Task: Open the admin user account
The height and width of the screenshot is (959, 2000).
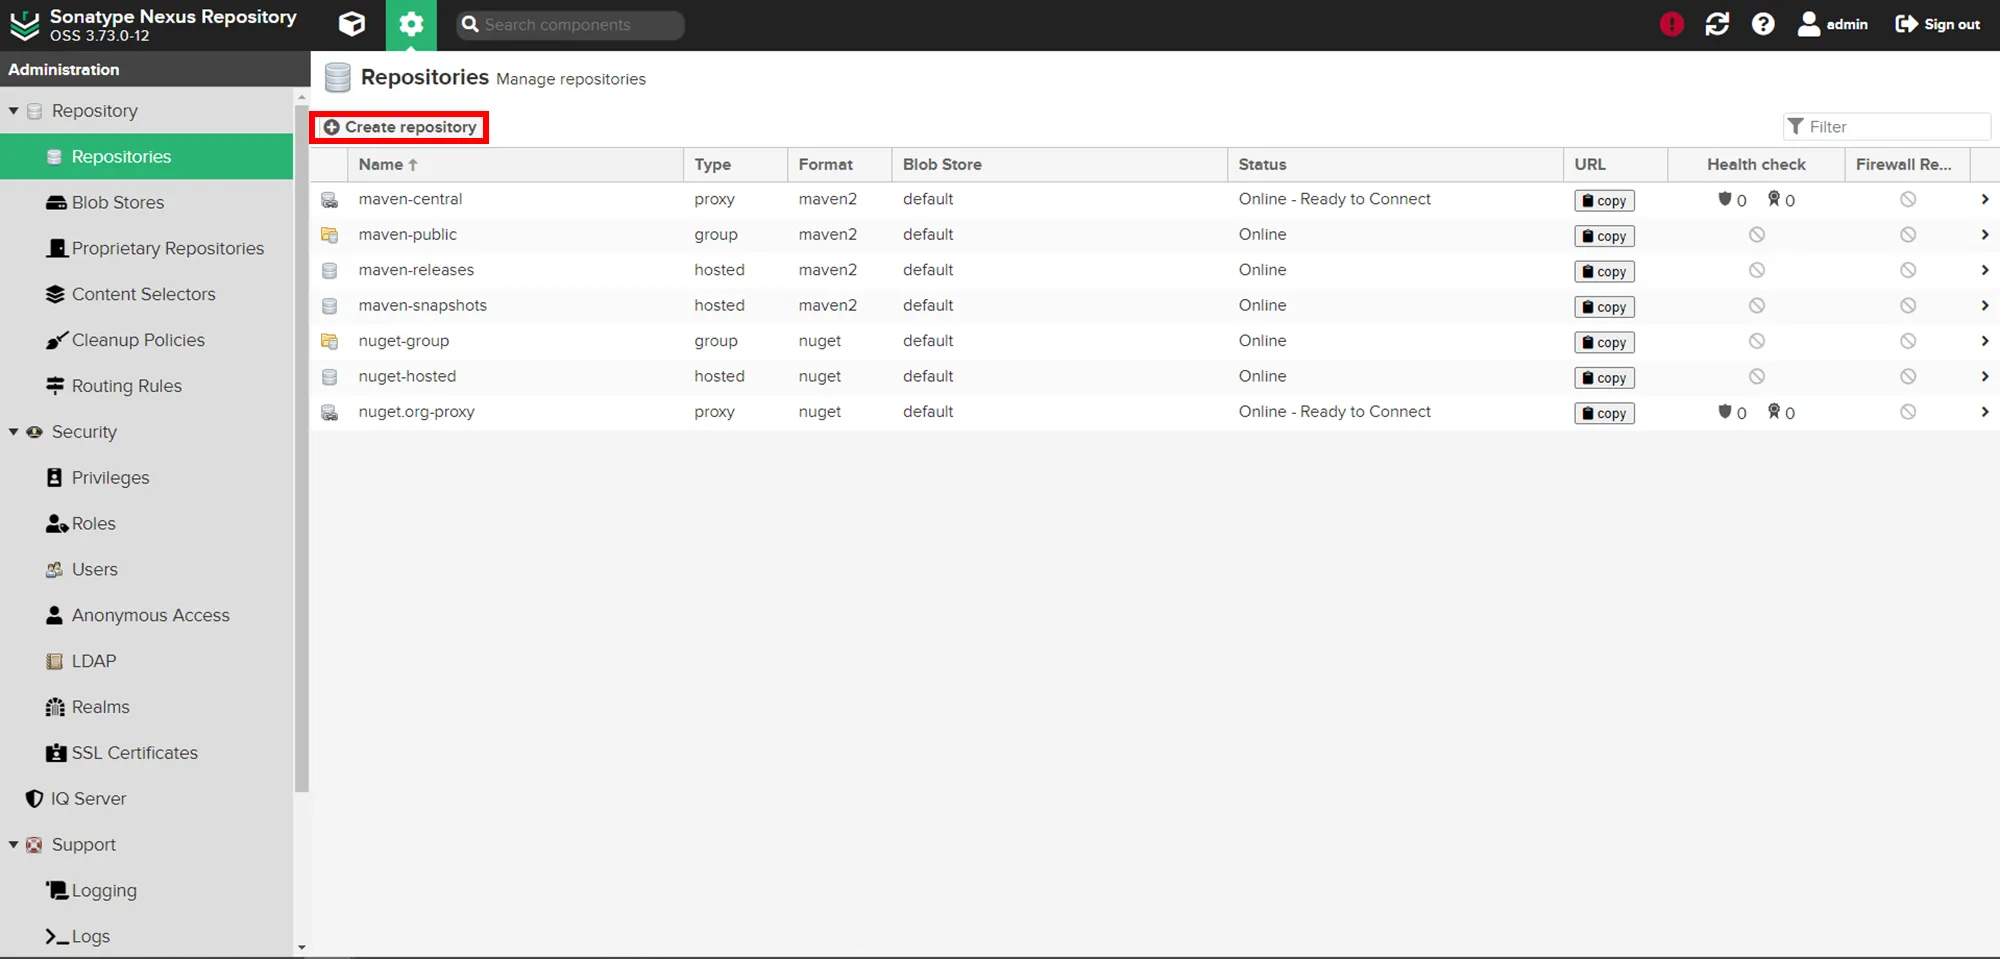Action: click(x=1833, y=24)
